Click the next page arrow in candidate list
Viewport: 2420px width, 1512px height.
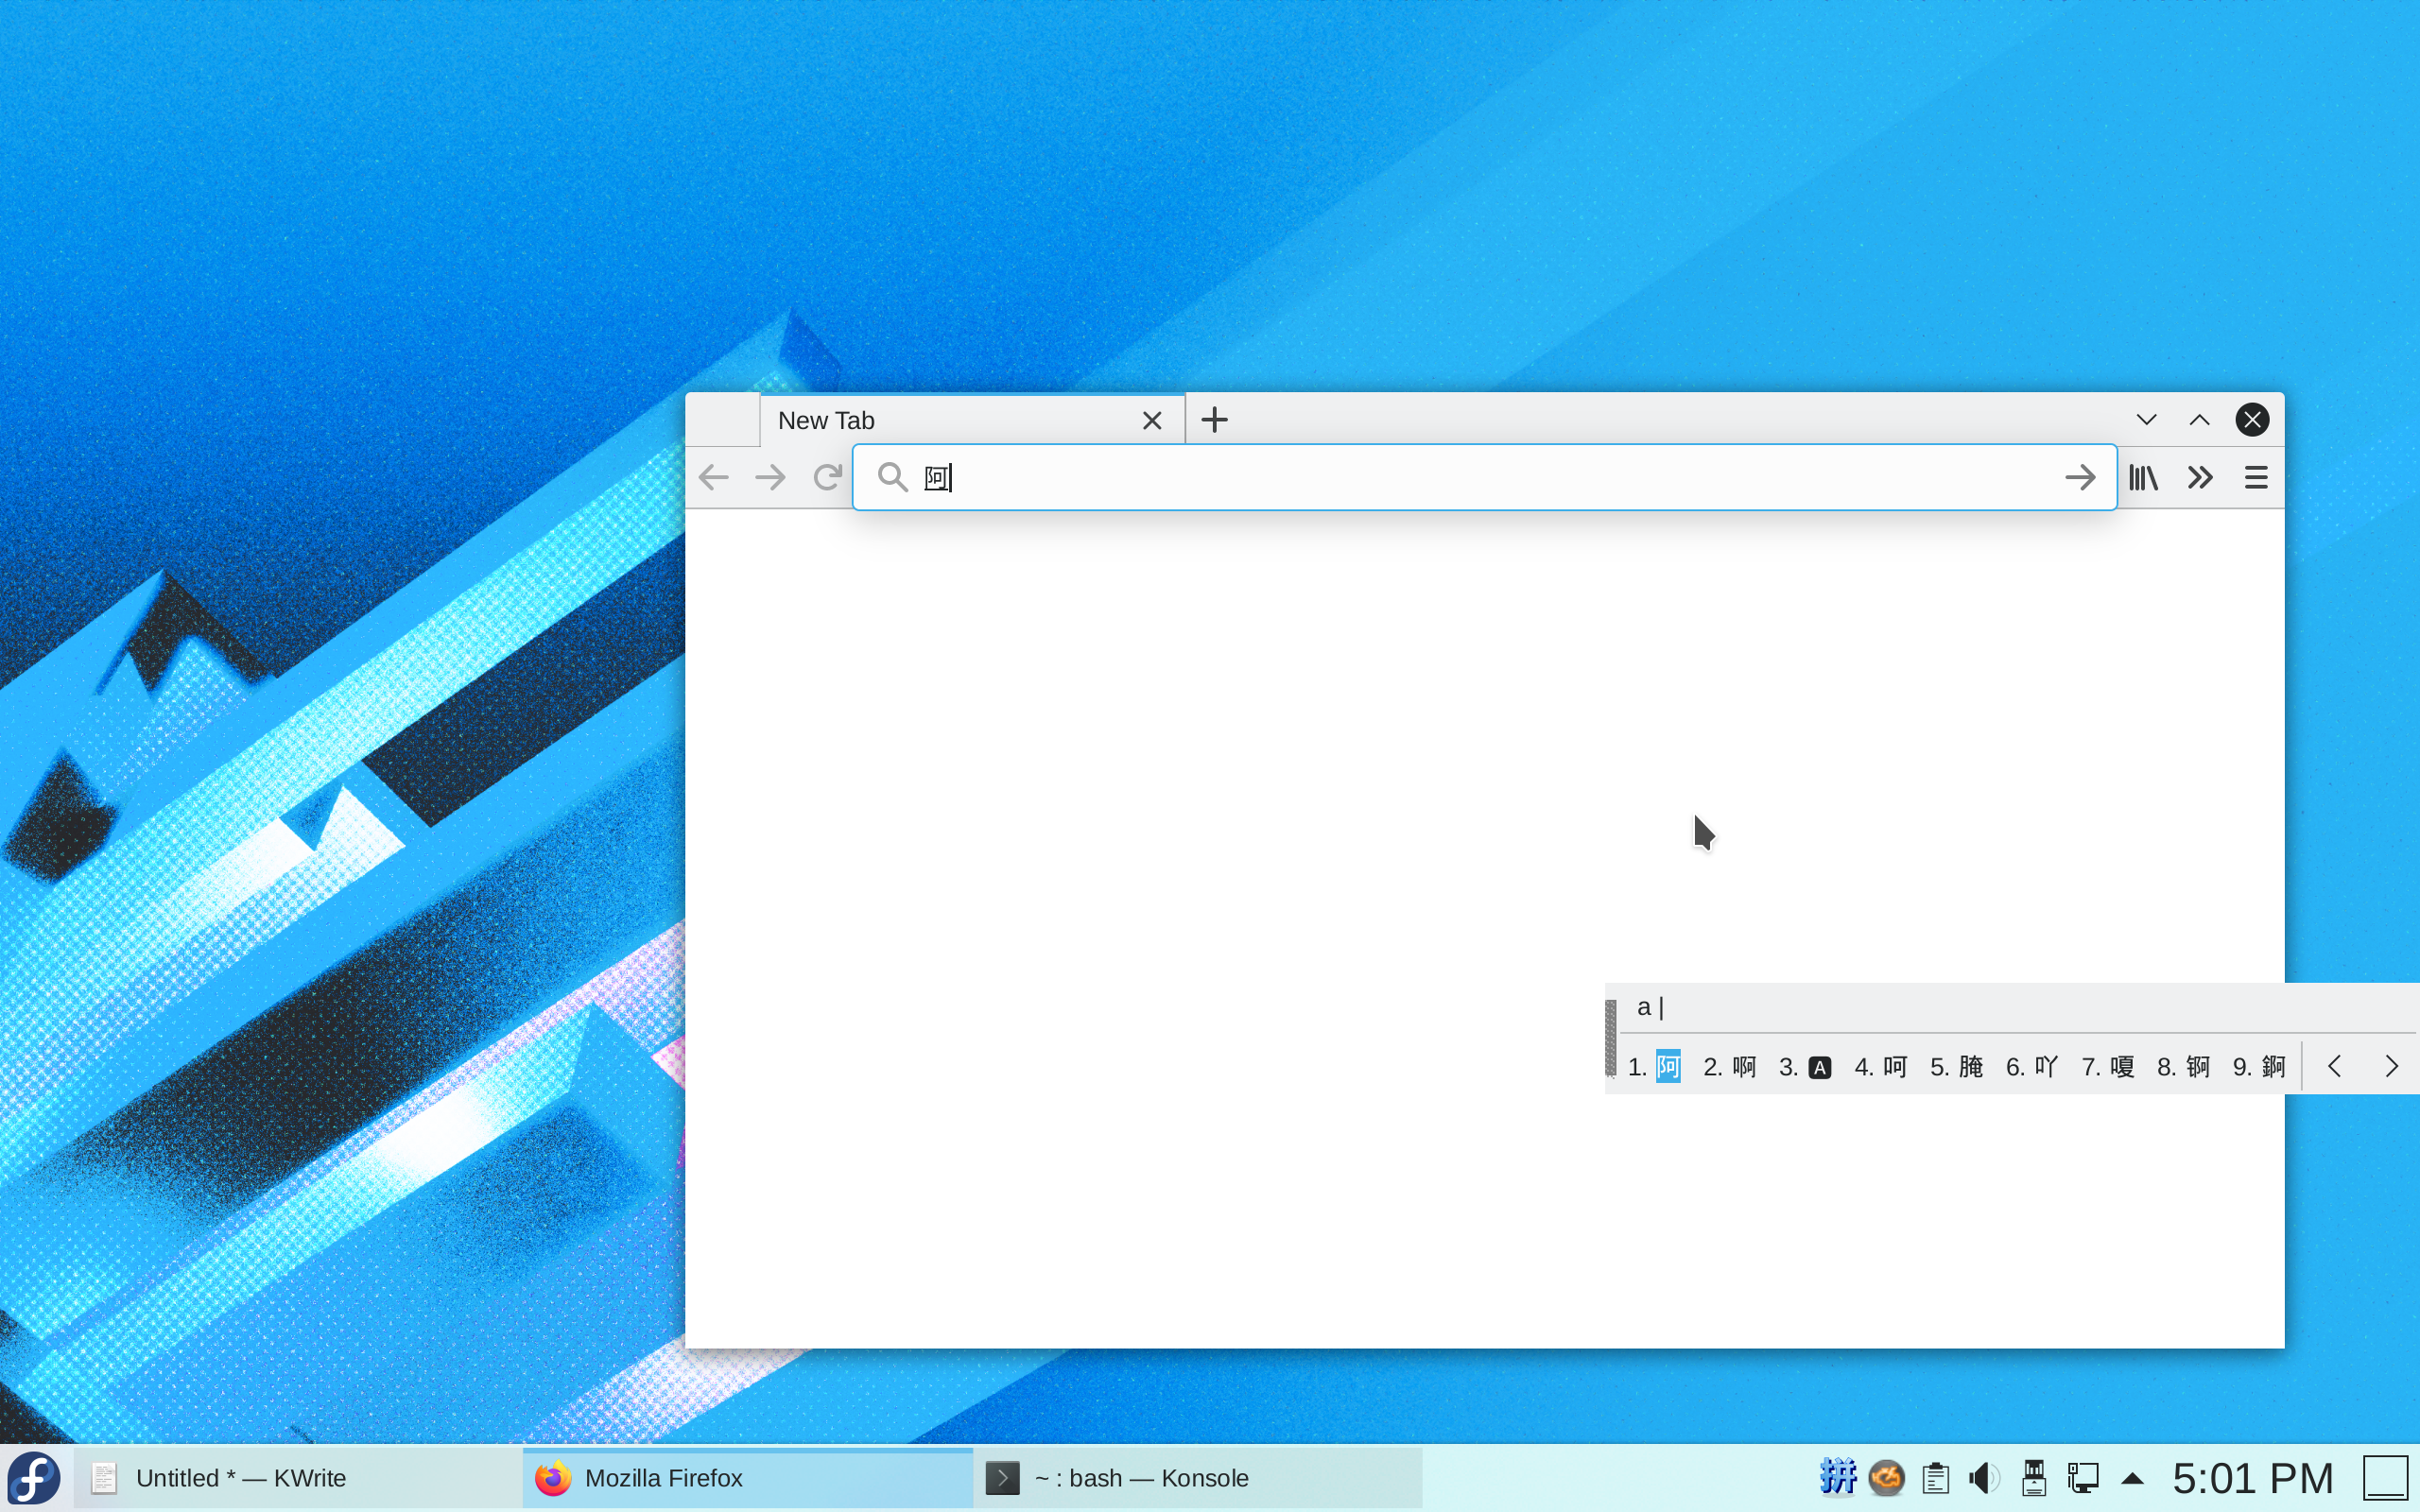(x=2392, y=1066)
